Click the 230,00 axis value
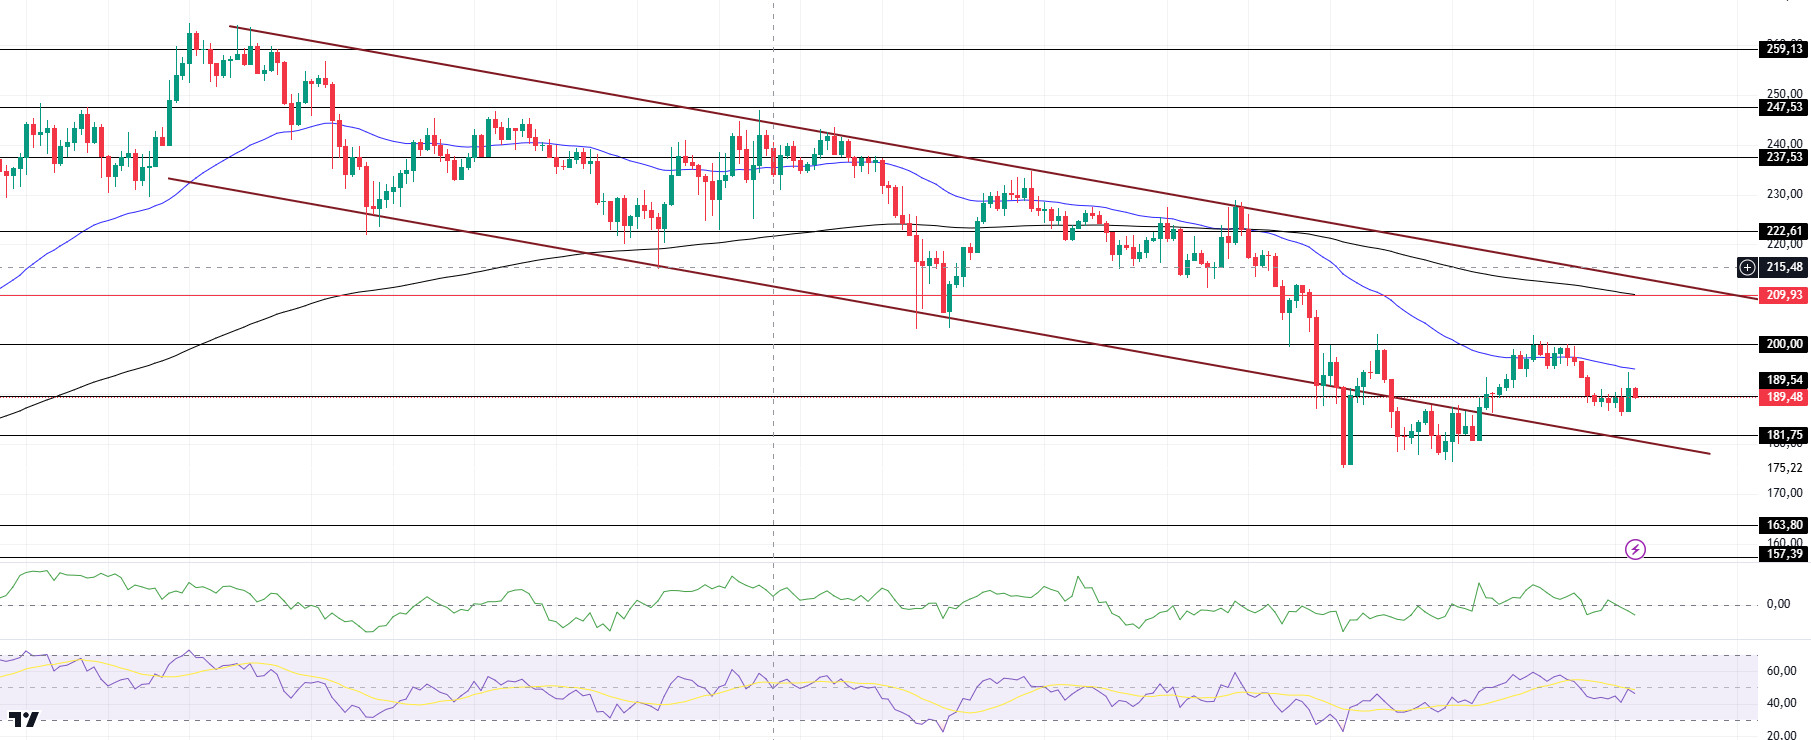This screenshot has width=1811, height=740. (1784, 194)
